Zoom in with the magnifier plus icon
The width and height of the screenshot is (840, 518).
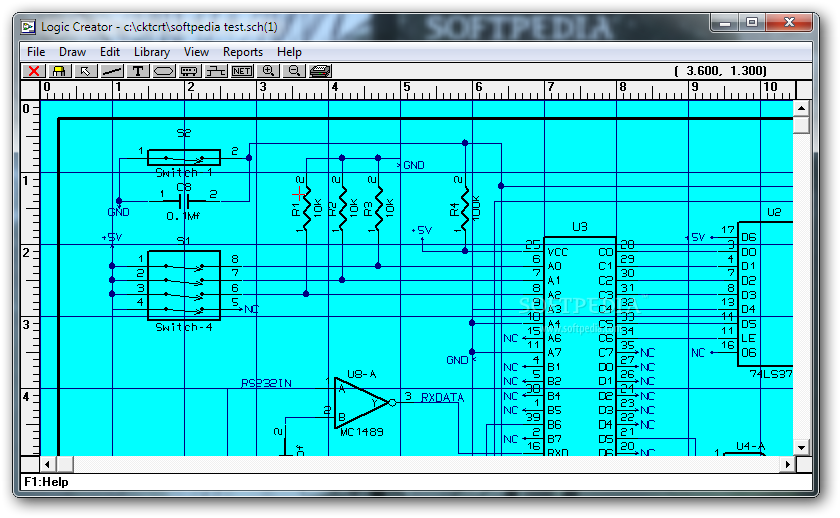pos(268,71)
